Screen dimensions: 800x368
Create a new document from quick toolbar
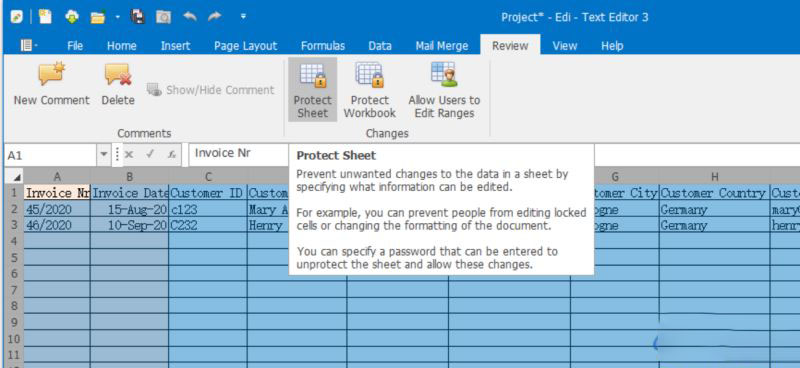[x=45, y=17]
